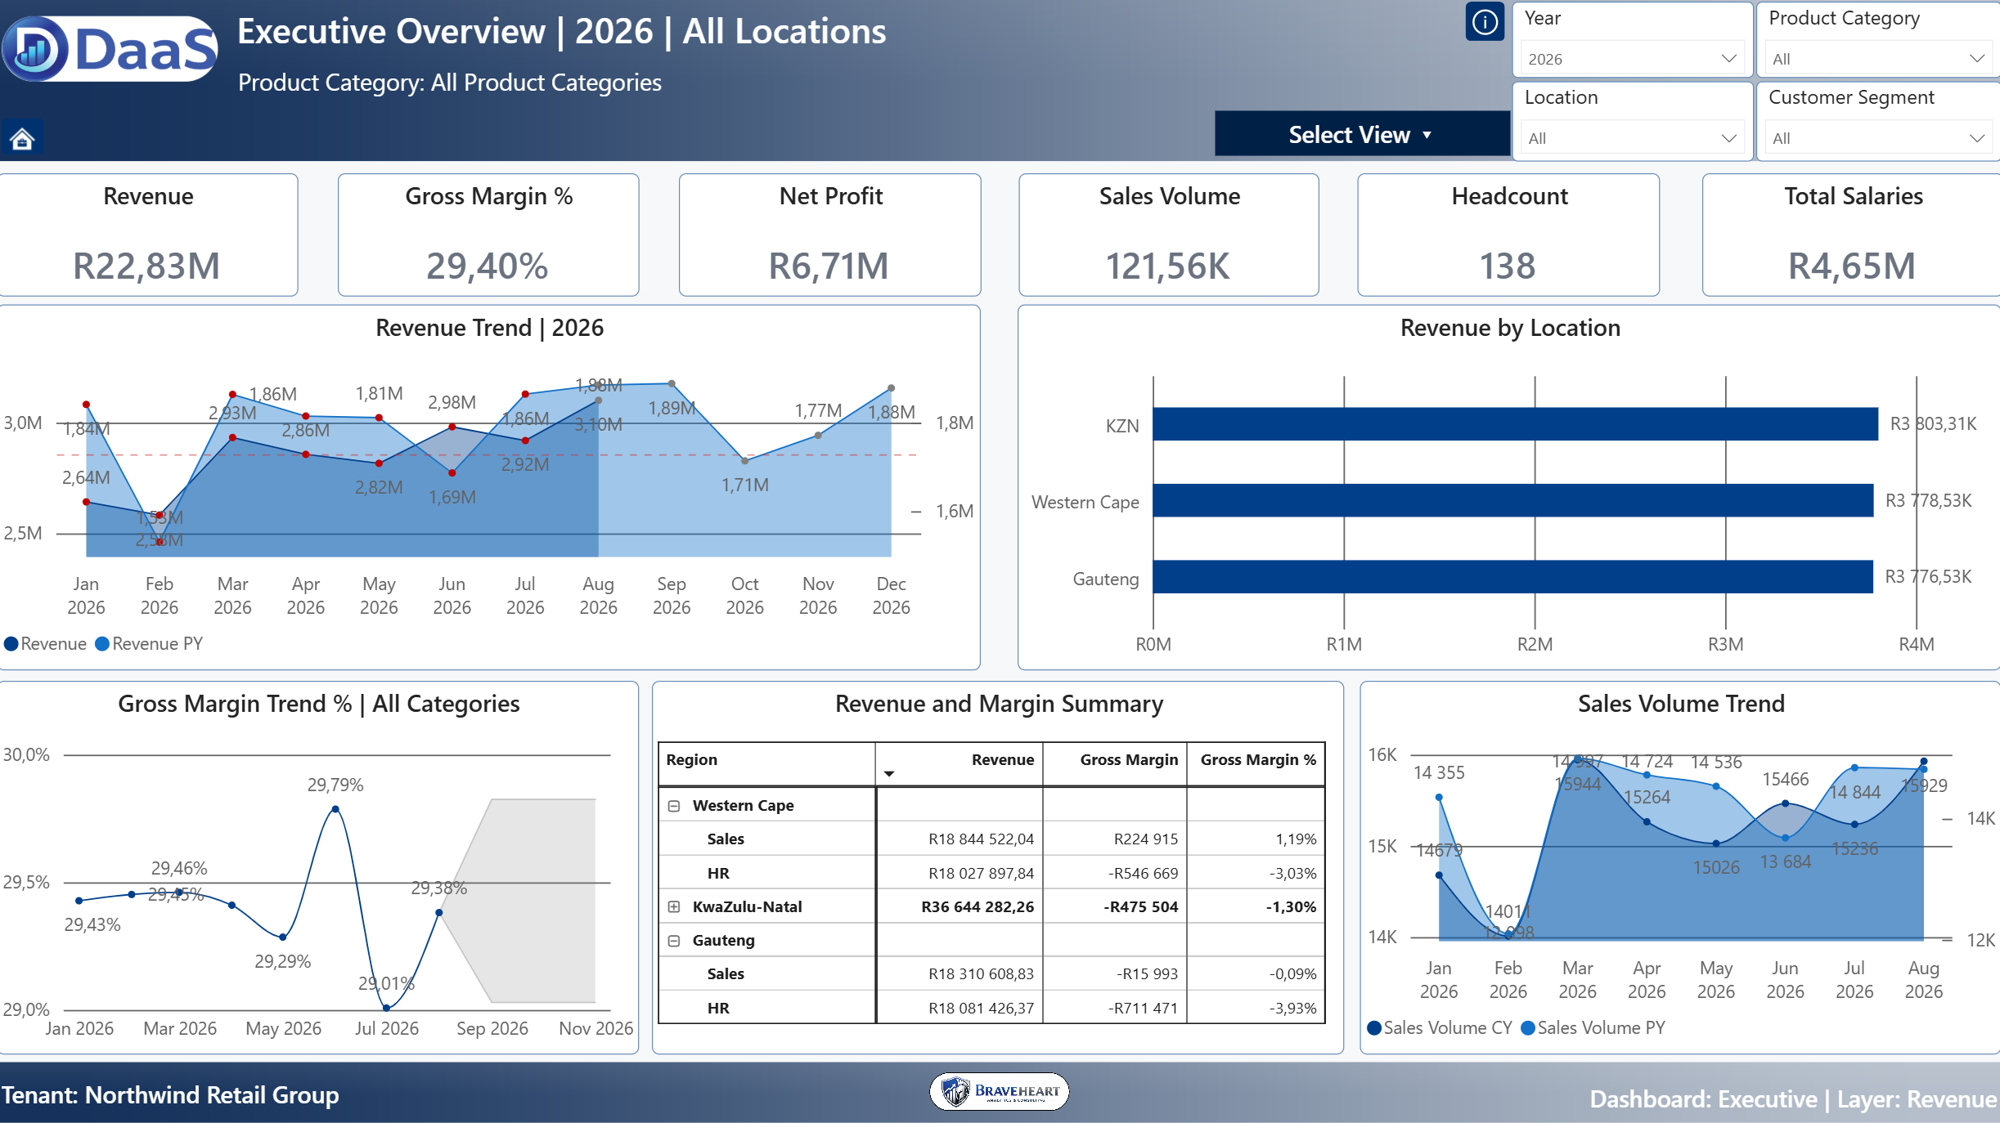Click the 29,01% data point label

[386, 984]
